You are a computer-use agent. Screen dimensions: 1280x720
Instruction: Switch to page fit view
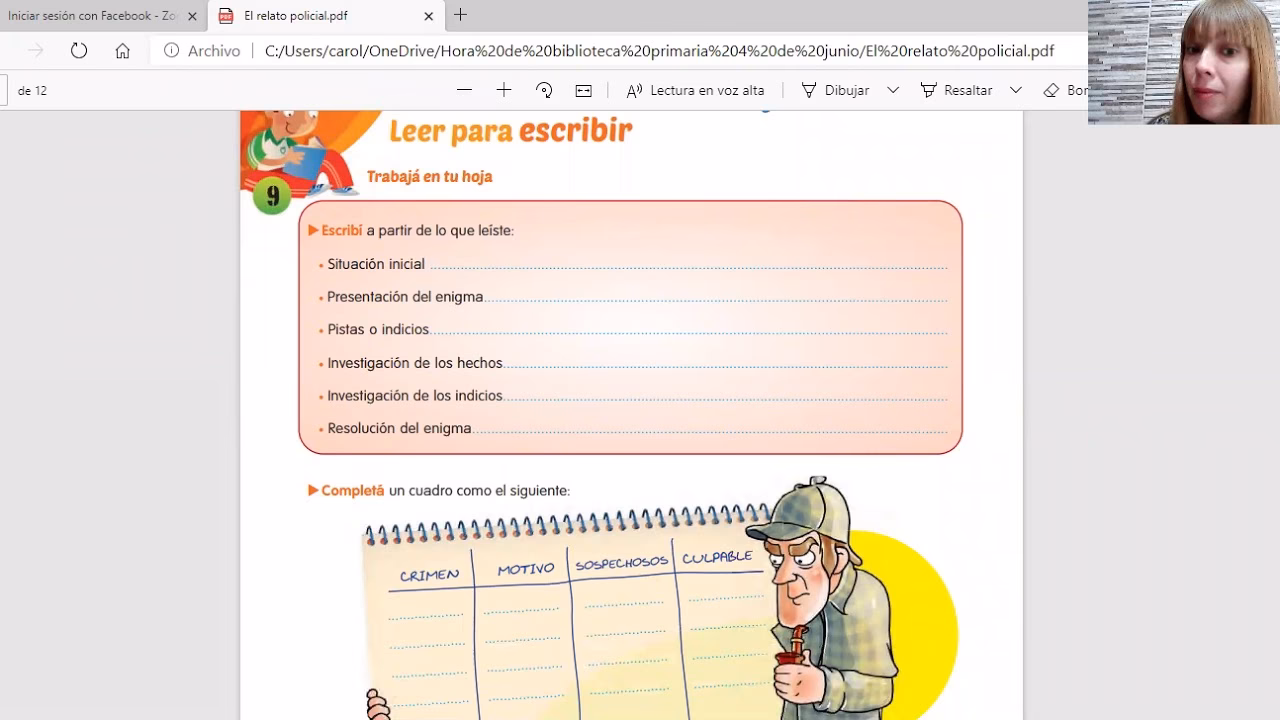(x=582, y=90)
